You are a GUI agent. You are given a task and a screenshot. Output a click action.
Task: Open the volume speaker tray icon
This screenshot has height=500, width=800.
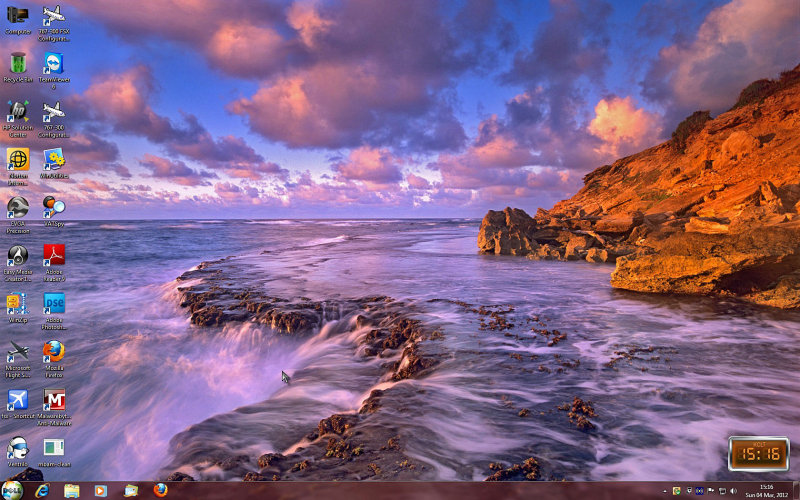coord(733,491)
